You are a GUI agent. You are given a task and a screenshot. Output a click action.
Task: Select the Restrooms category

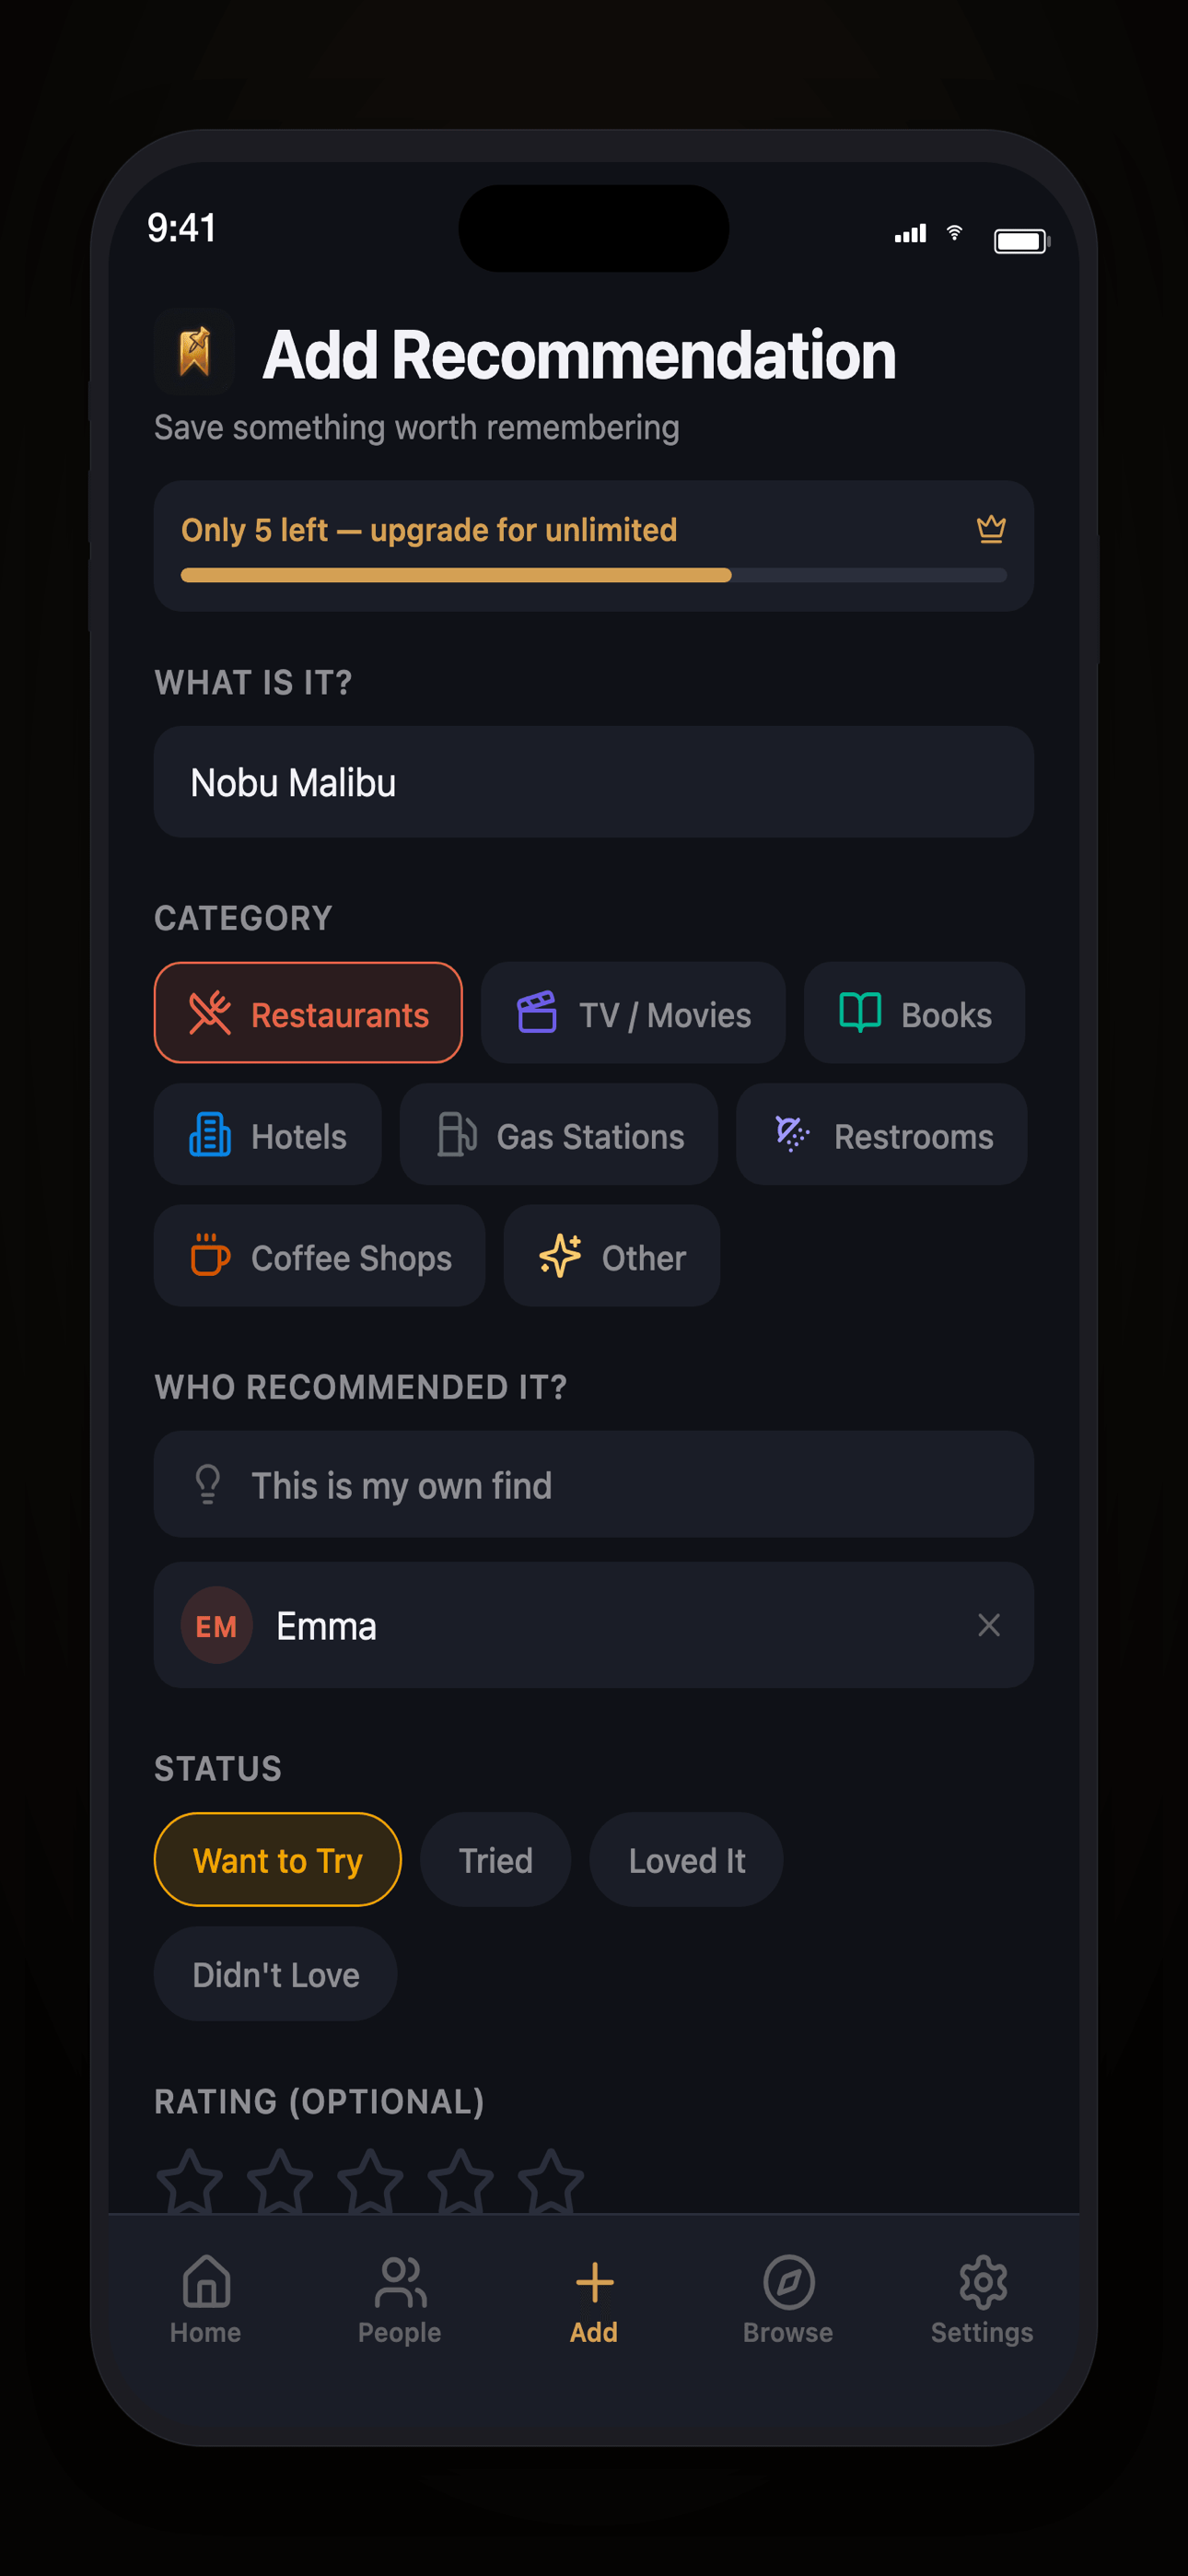coord(880,1135)
